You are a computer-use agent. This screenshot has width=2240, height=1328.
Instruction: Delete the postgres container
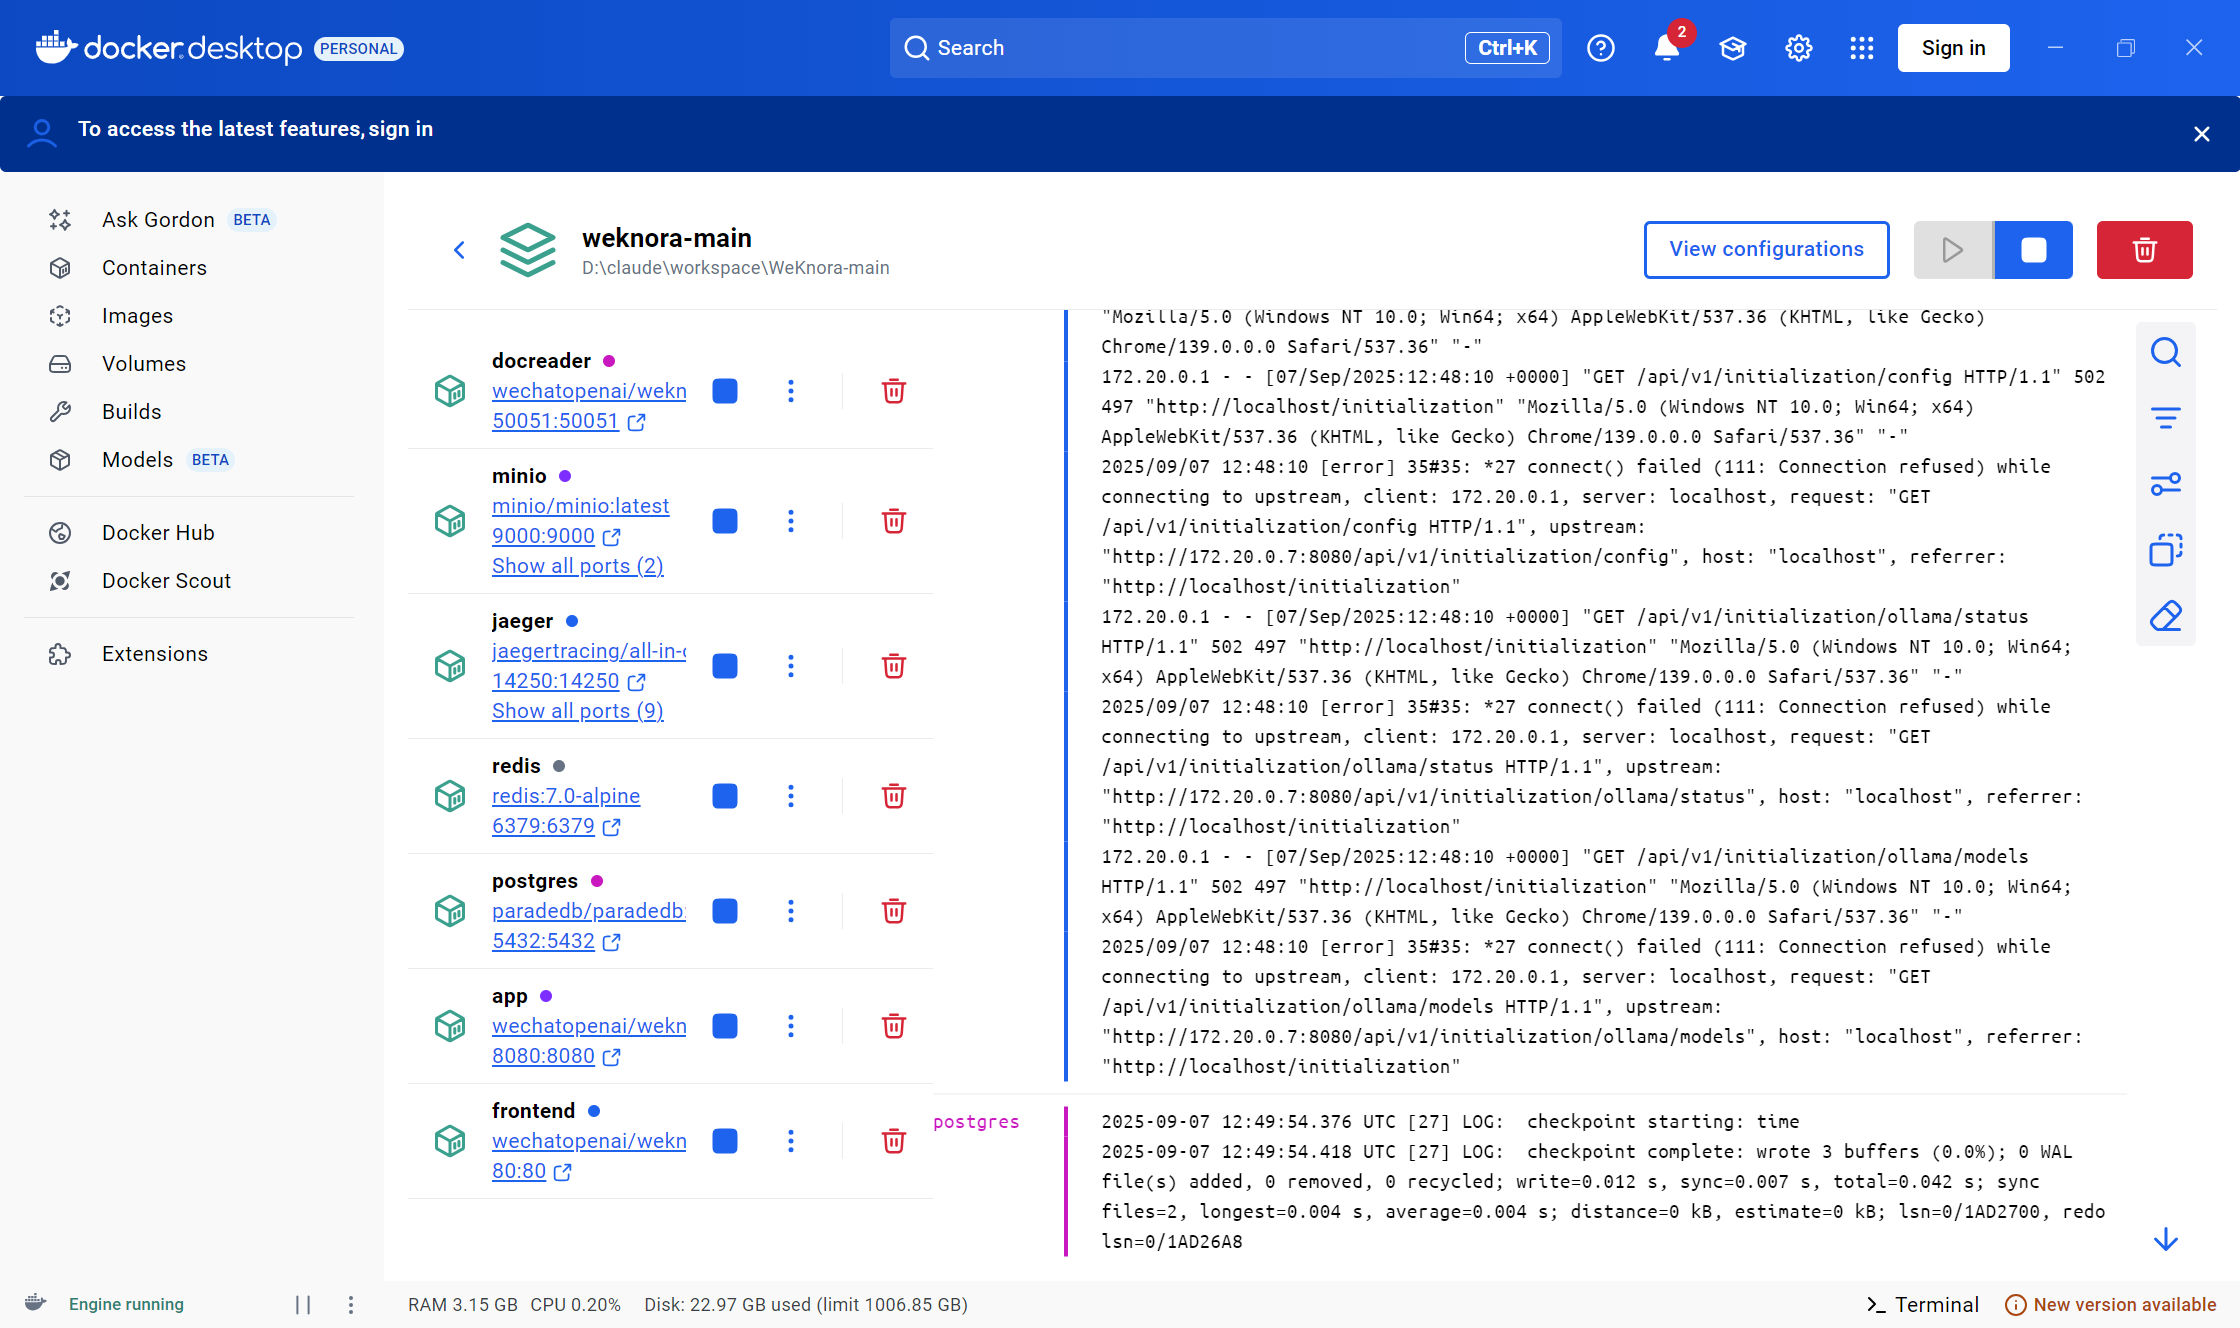click(x=894, y=911)
